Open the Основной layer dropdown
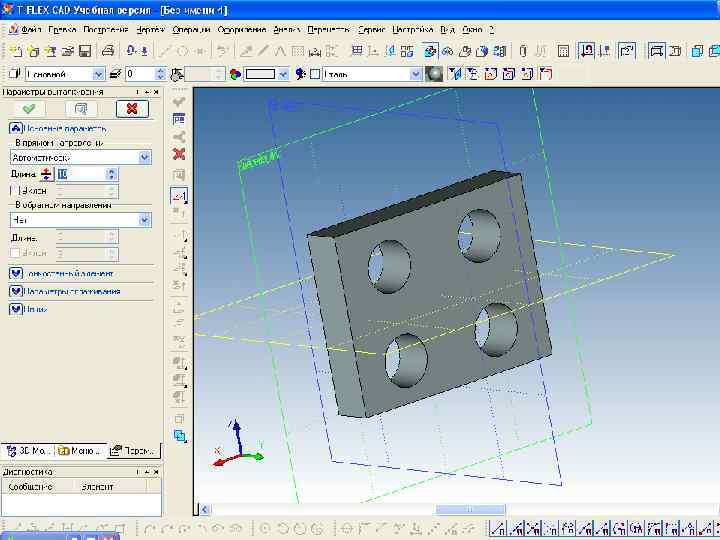Viewport: 720px width, 540px height. [98, 74]
